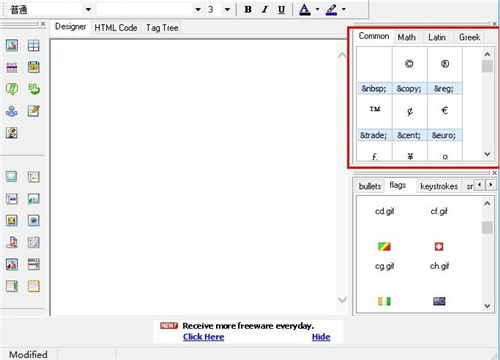Apply the highlight color pen button

[332, 10]
